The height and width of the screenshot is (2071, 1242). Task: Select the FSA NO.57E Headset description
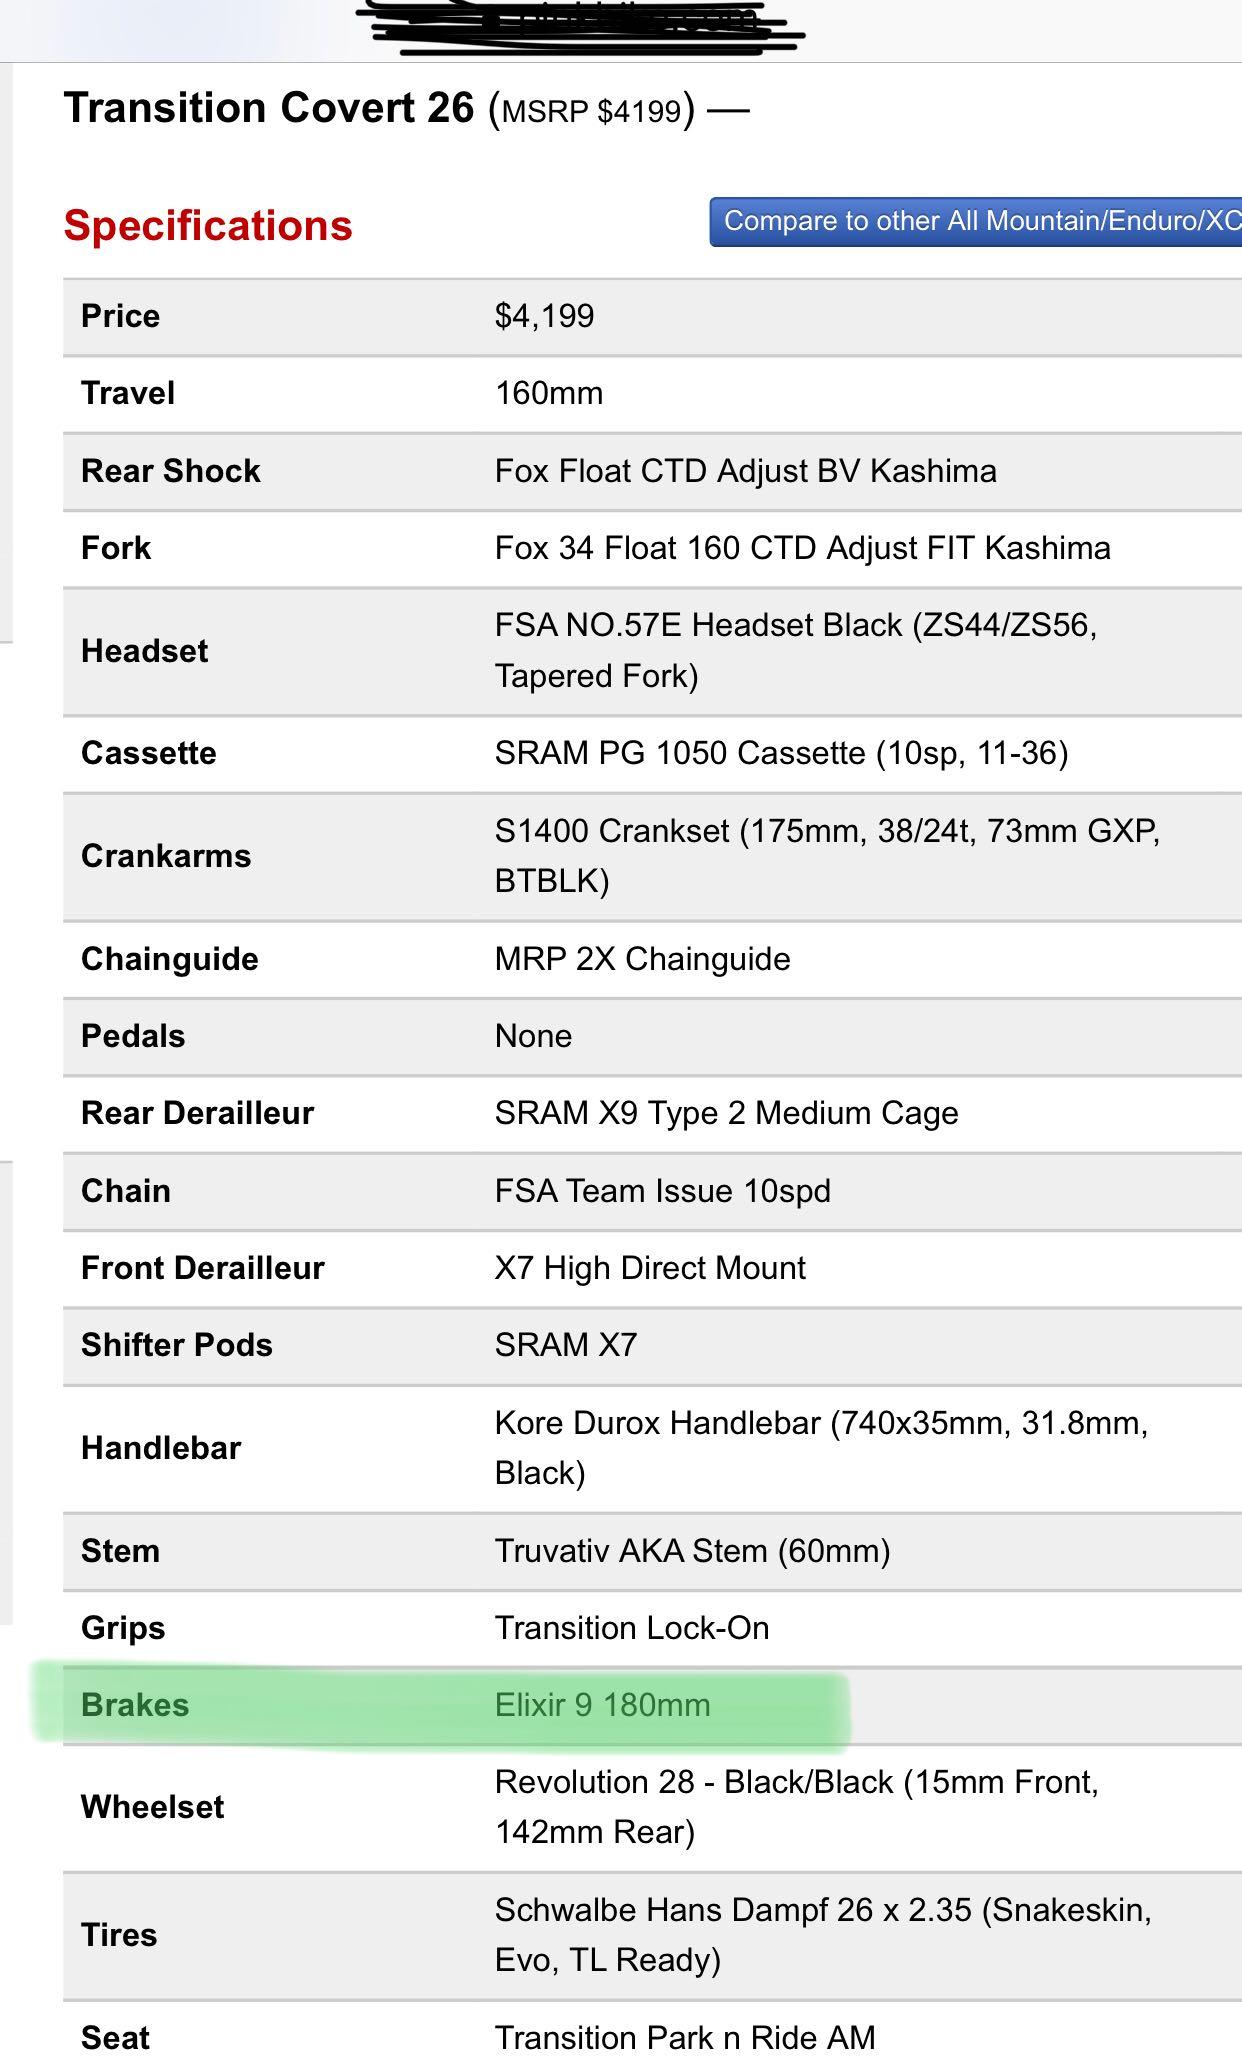coord(795,650)
